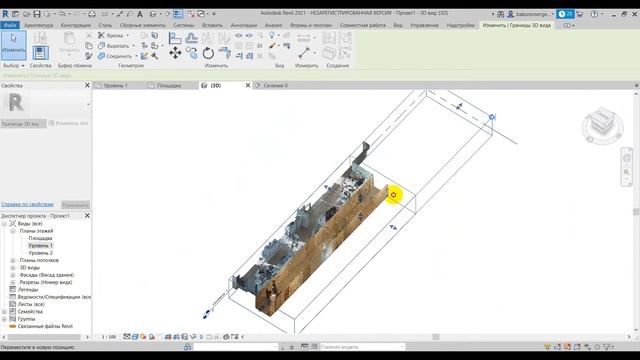
Task: Click the Изменить тип button
Action: coord(69,123)
